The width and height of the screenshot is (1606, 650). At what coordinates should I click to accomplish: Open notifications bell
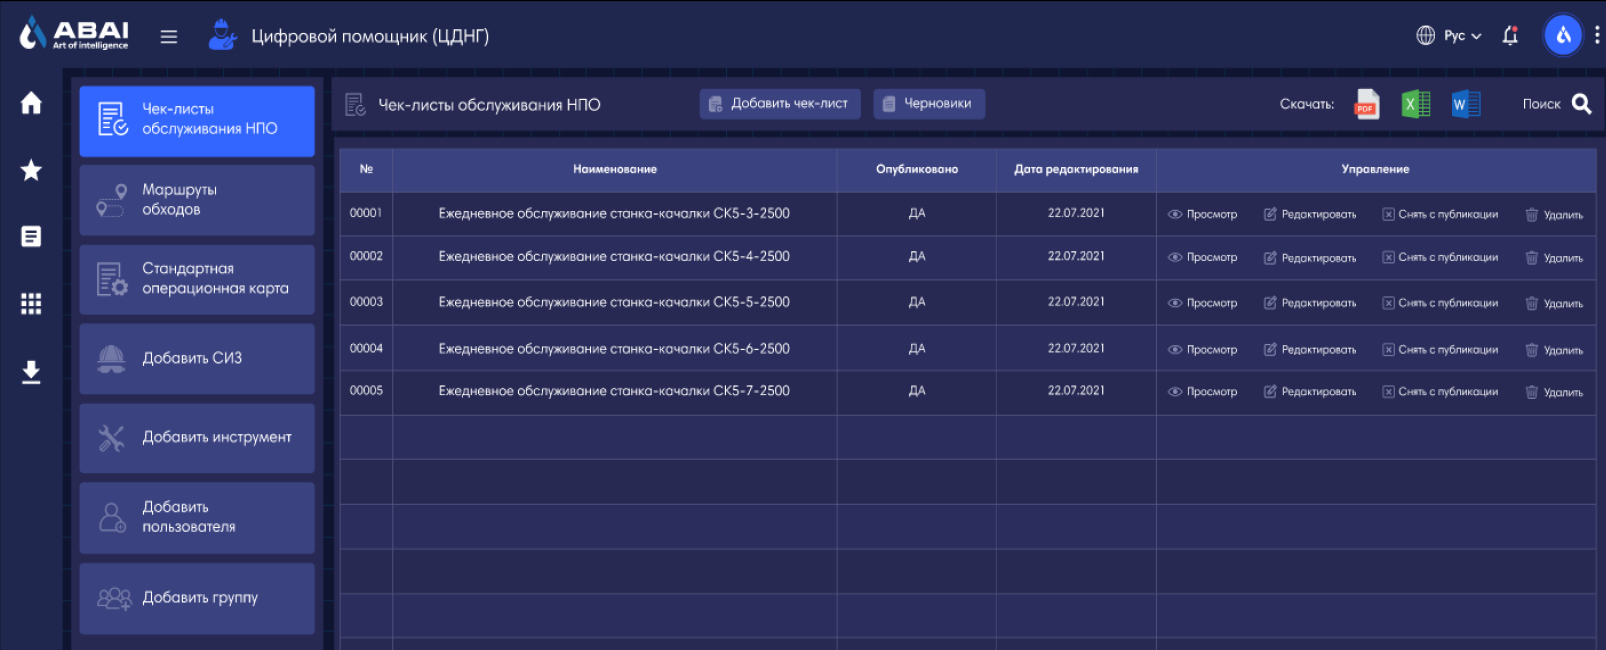point(1510,36)
